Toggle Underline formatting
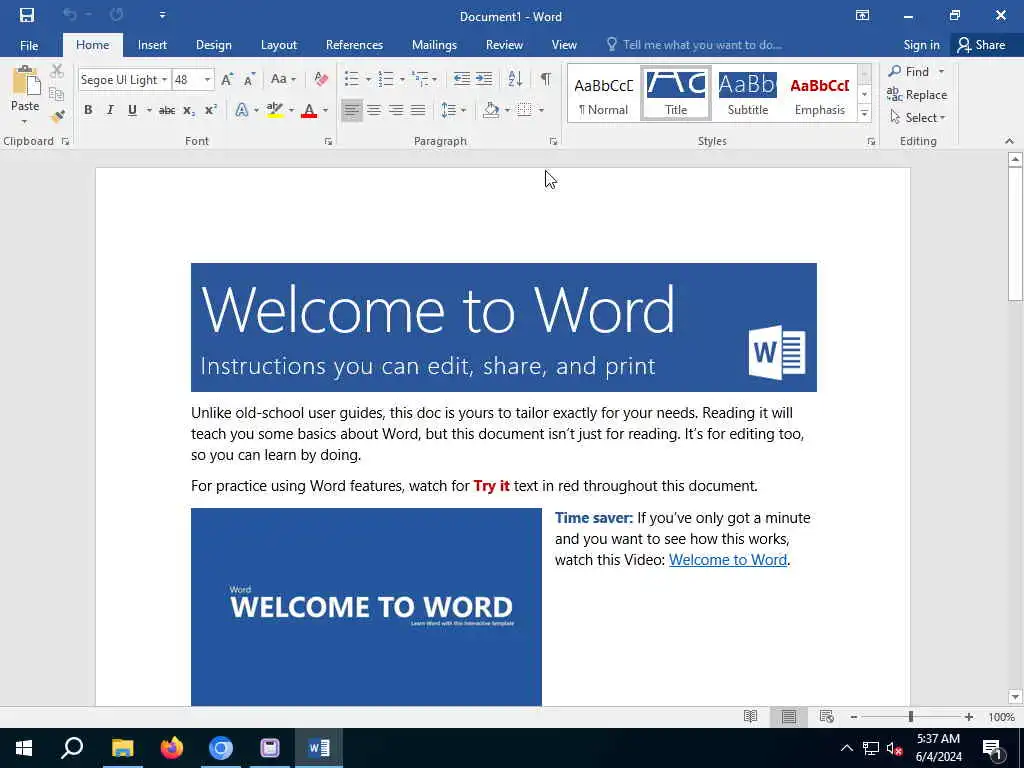The image size is (1024, 768). pos(132,110)
